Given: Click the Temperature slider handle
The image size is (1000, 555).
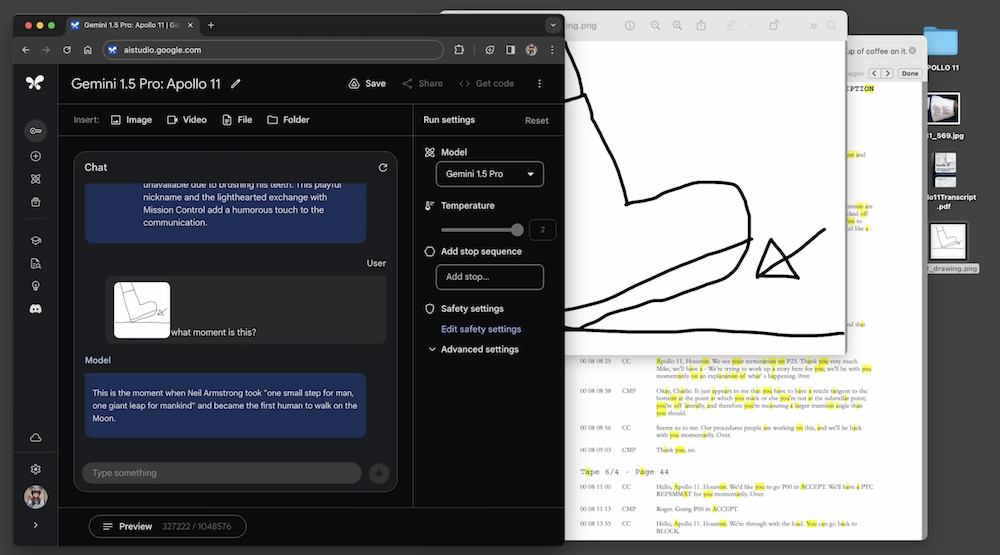Looking at the screenshot, I should coord(517,230).
